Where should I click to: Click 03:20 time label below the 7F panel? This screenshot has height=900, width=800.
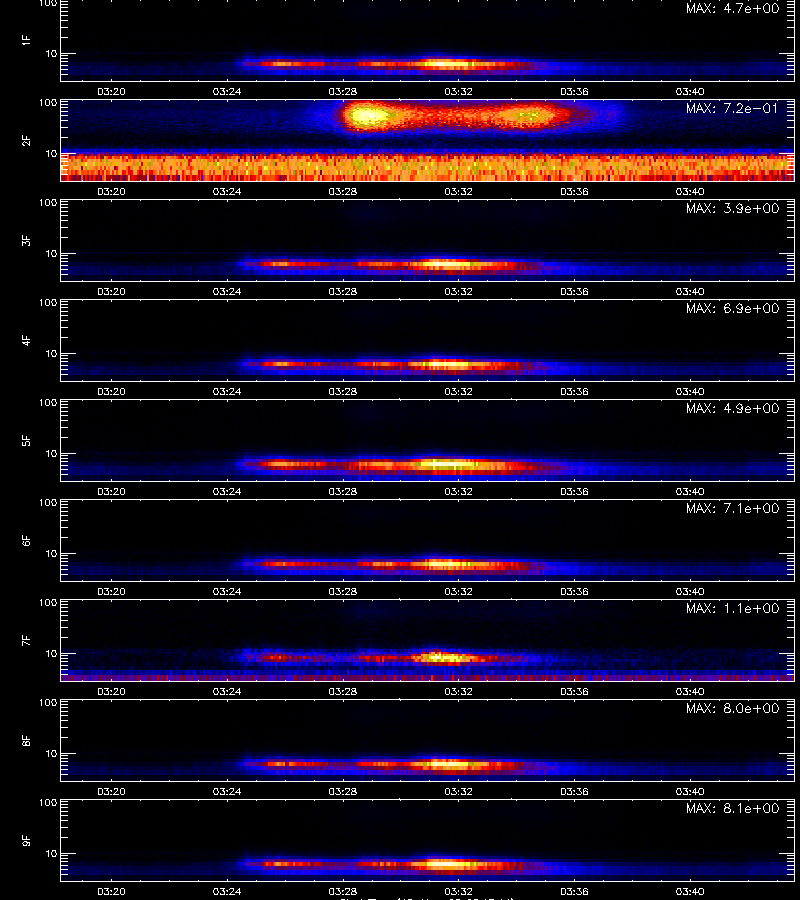tap(111, 691)
